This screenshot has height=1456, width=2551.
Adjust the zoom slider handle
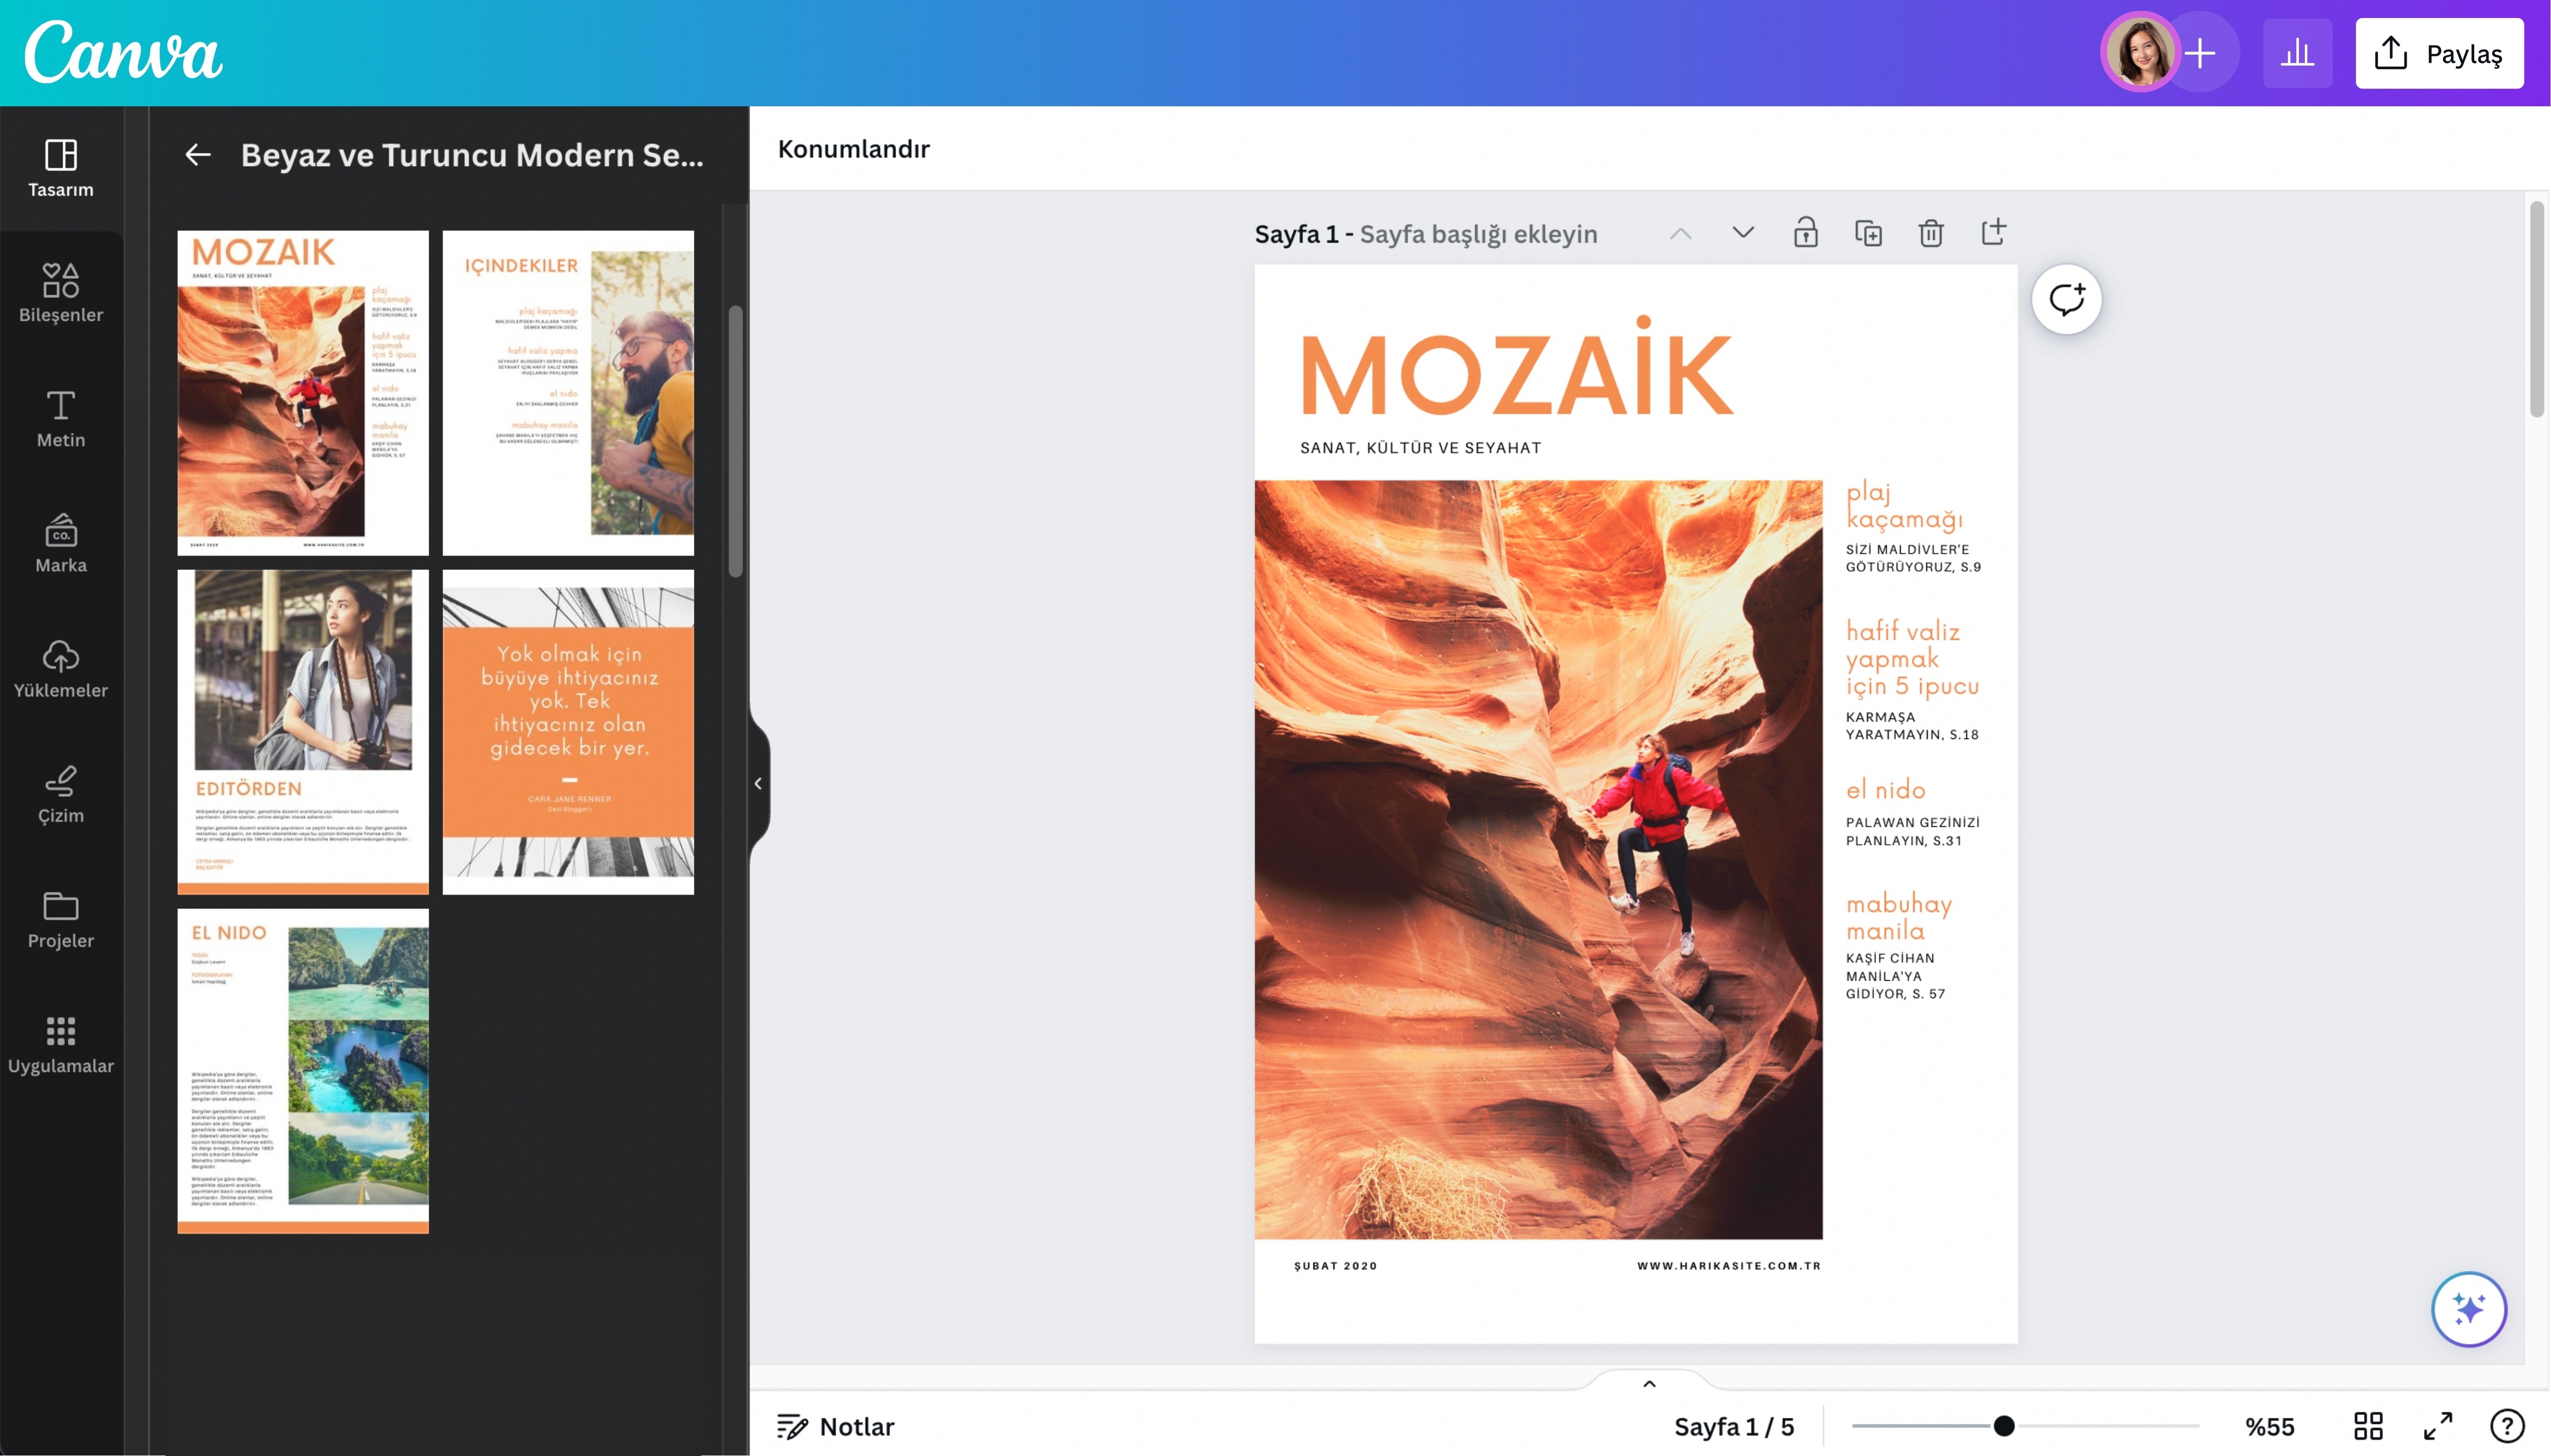click(2003, 1426)
